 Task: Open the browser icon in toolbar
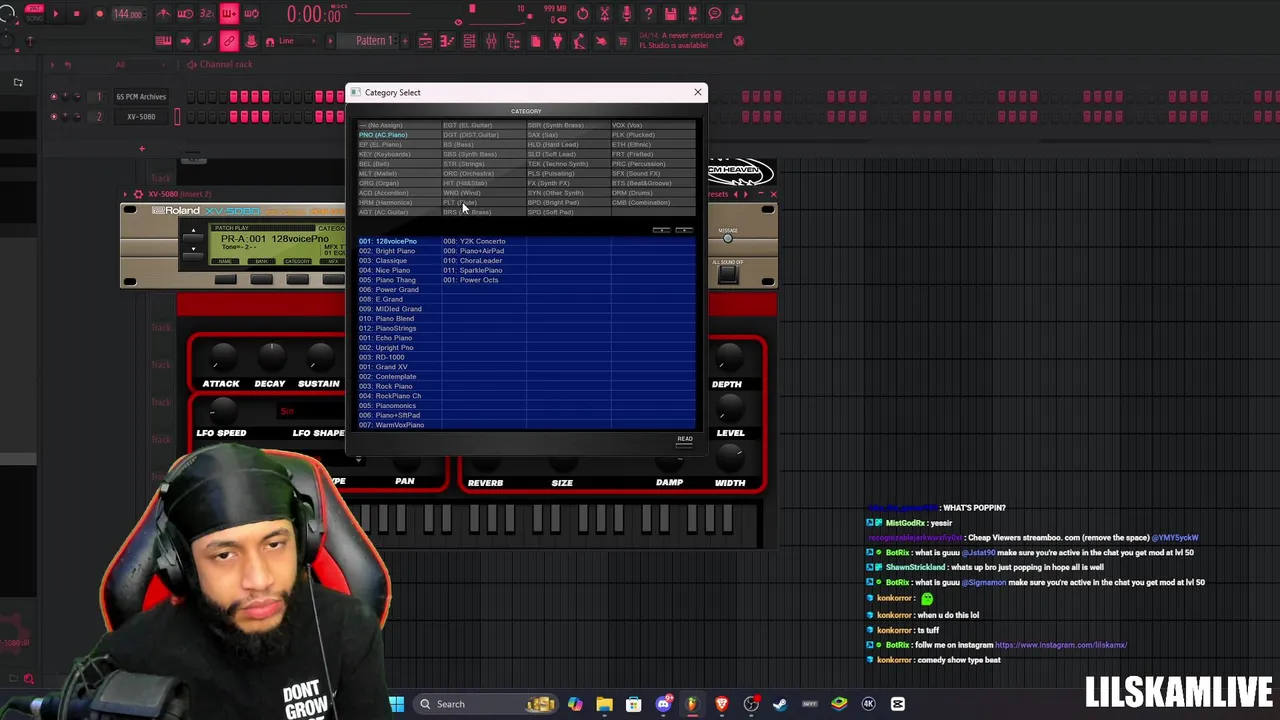513,40
